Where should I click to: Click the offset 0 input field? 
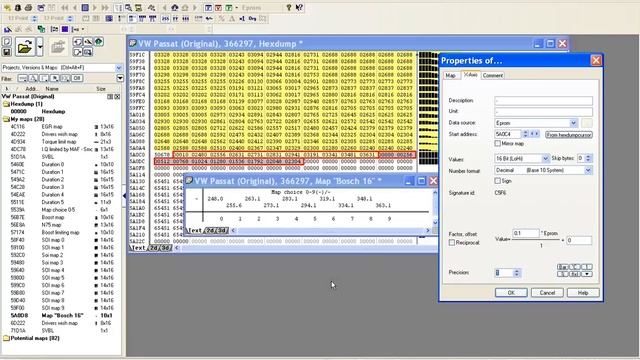coord(579,240)
